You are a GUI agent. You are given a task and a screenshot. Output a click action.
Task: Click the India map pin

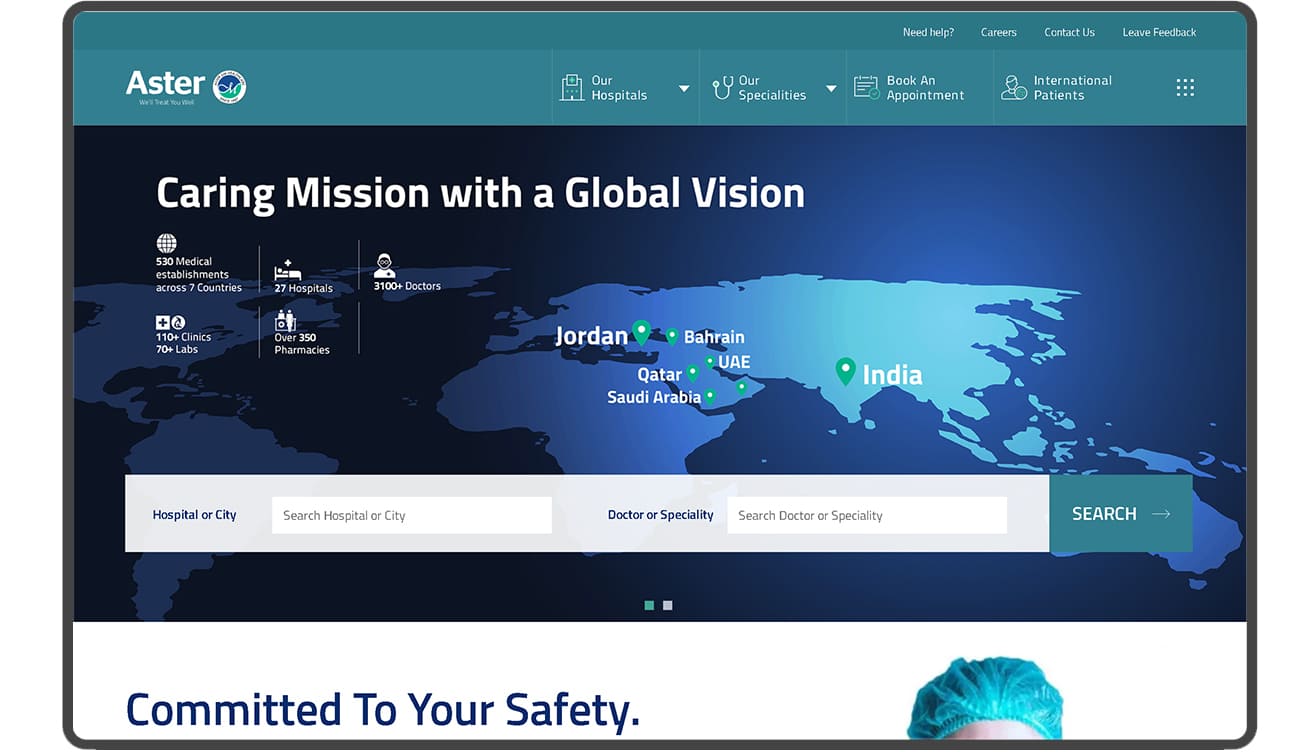coord(846,372)
